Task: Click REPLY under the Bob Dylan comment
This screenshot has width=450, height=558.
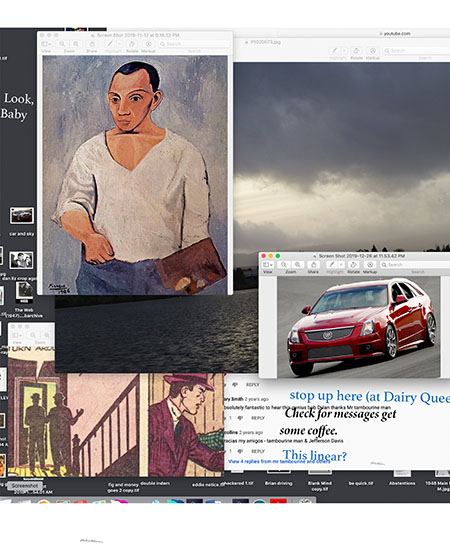Action: click(x=258, y=418)
